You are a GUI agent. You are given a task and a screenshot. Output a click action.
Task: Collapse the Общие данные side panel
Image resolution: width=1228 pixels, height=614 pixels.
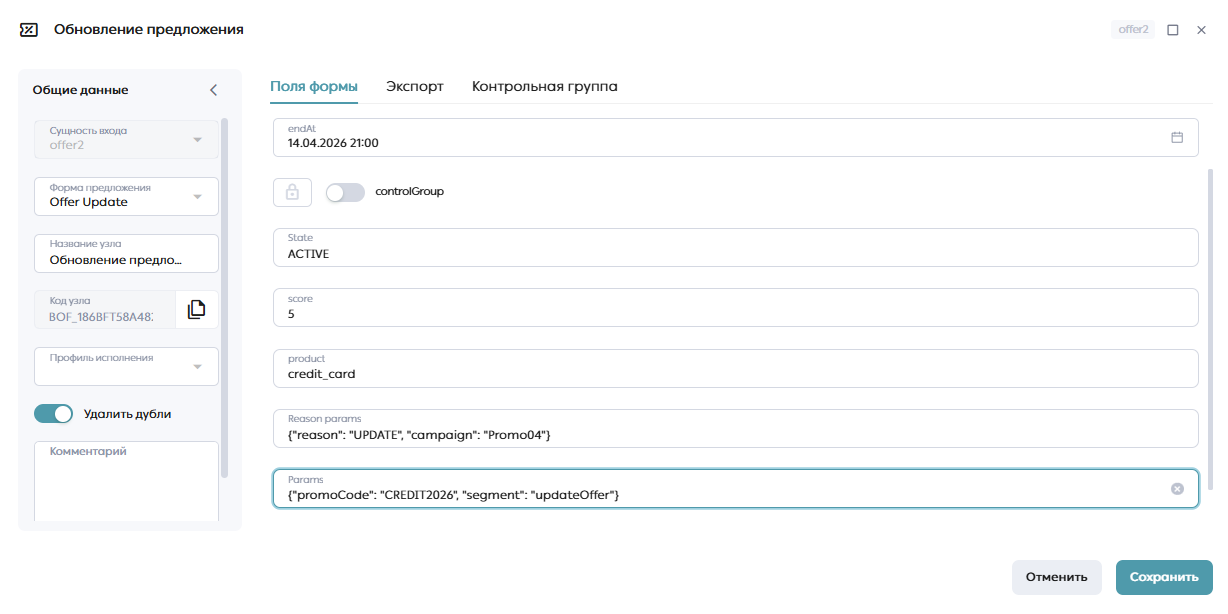[x=213, y=90]
